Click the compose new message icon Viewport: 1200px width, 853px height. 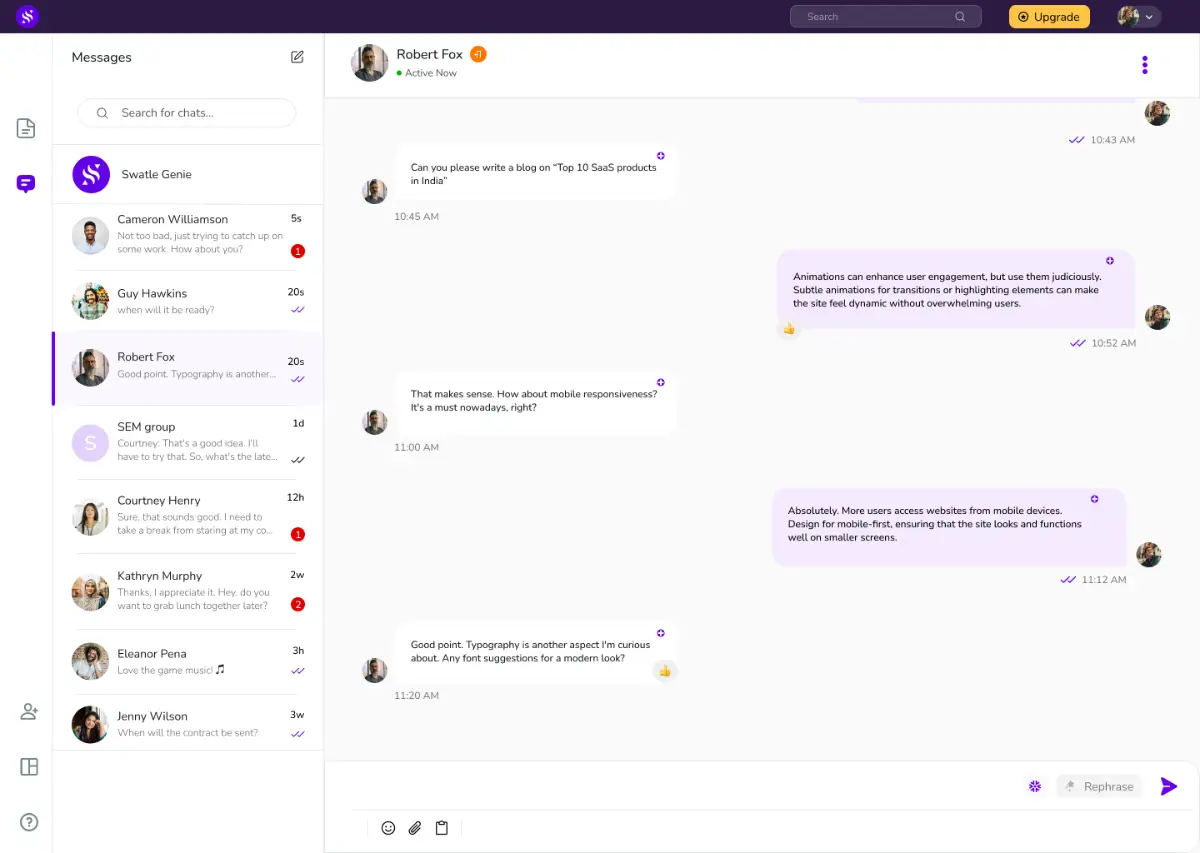pos(297,57)
